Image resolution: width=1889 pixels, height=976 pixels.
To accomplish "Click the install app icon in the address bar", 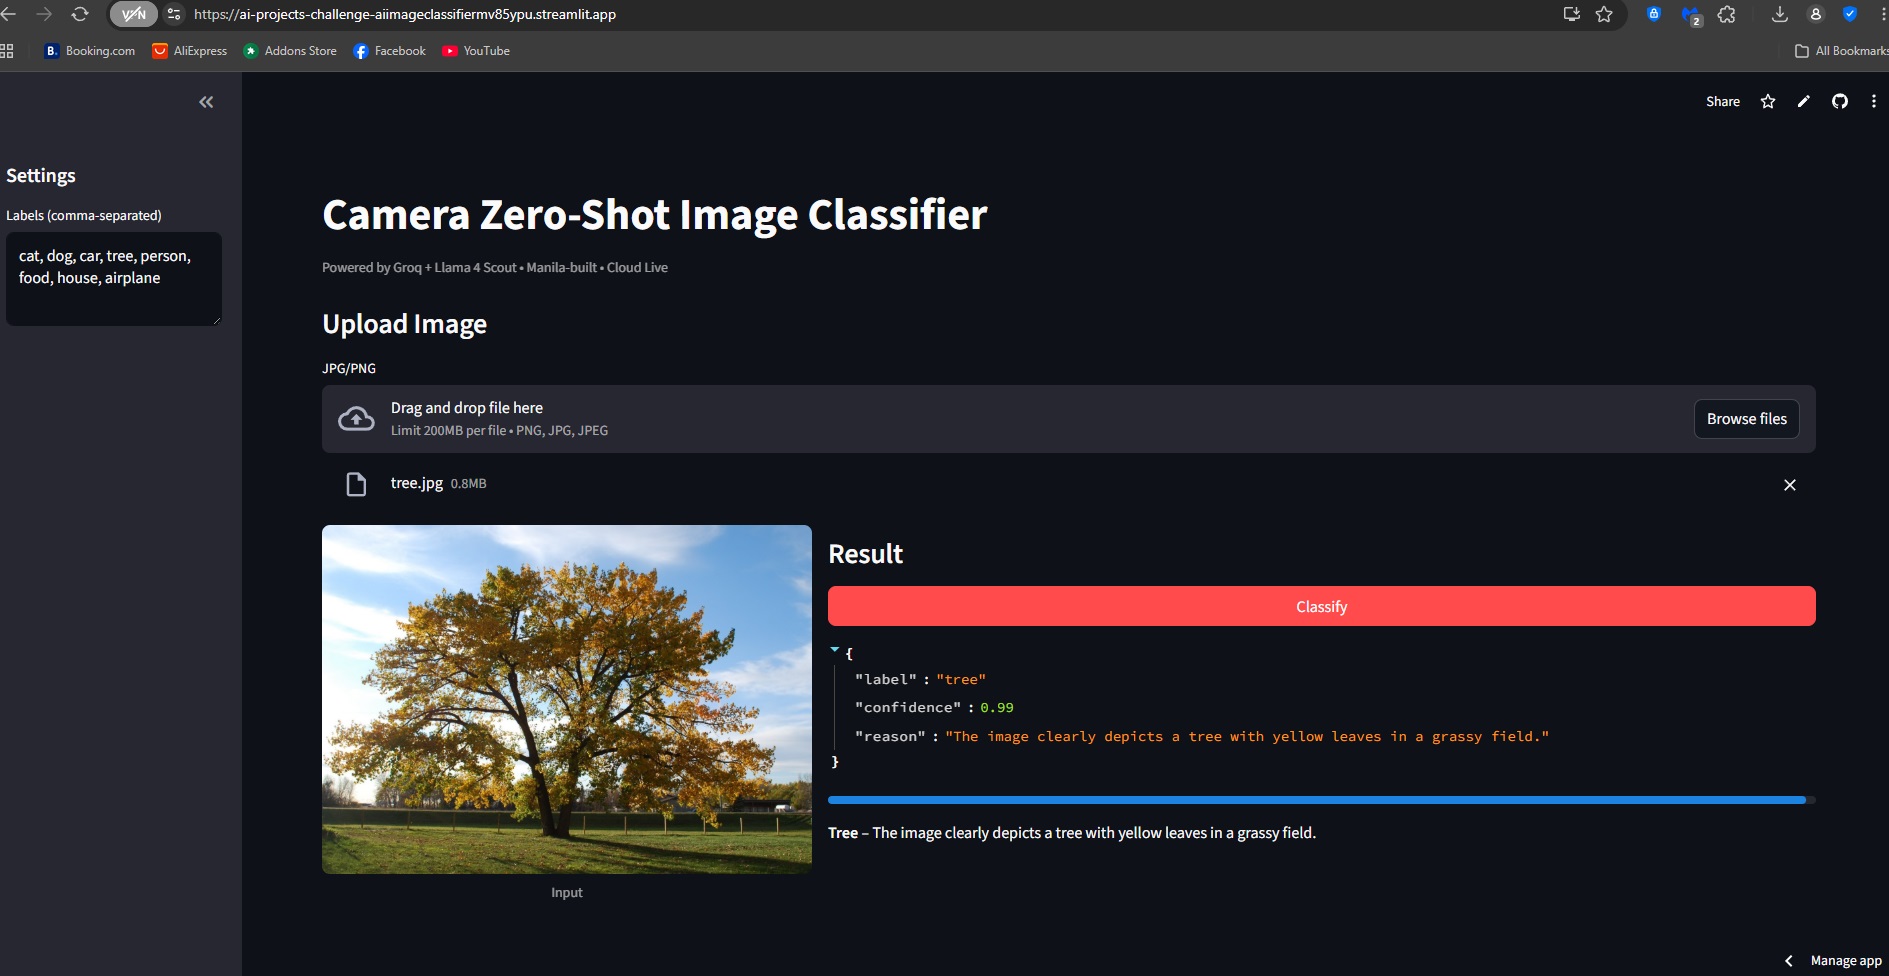I will click(1571, 14).
